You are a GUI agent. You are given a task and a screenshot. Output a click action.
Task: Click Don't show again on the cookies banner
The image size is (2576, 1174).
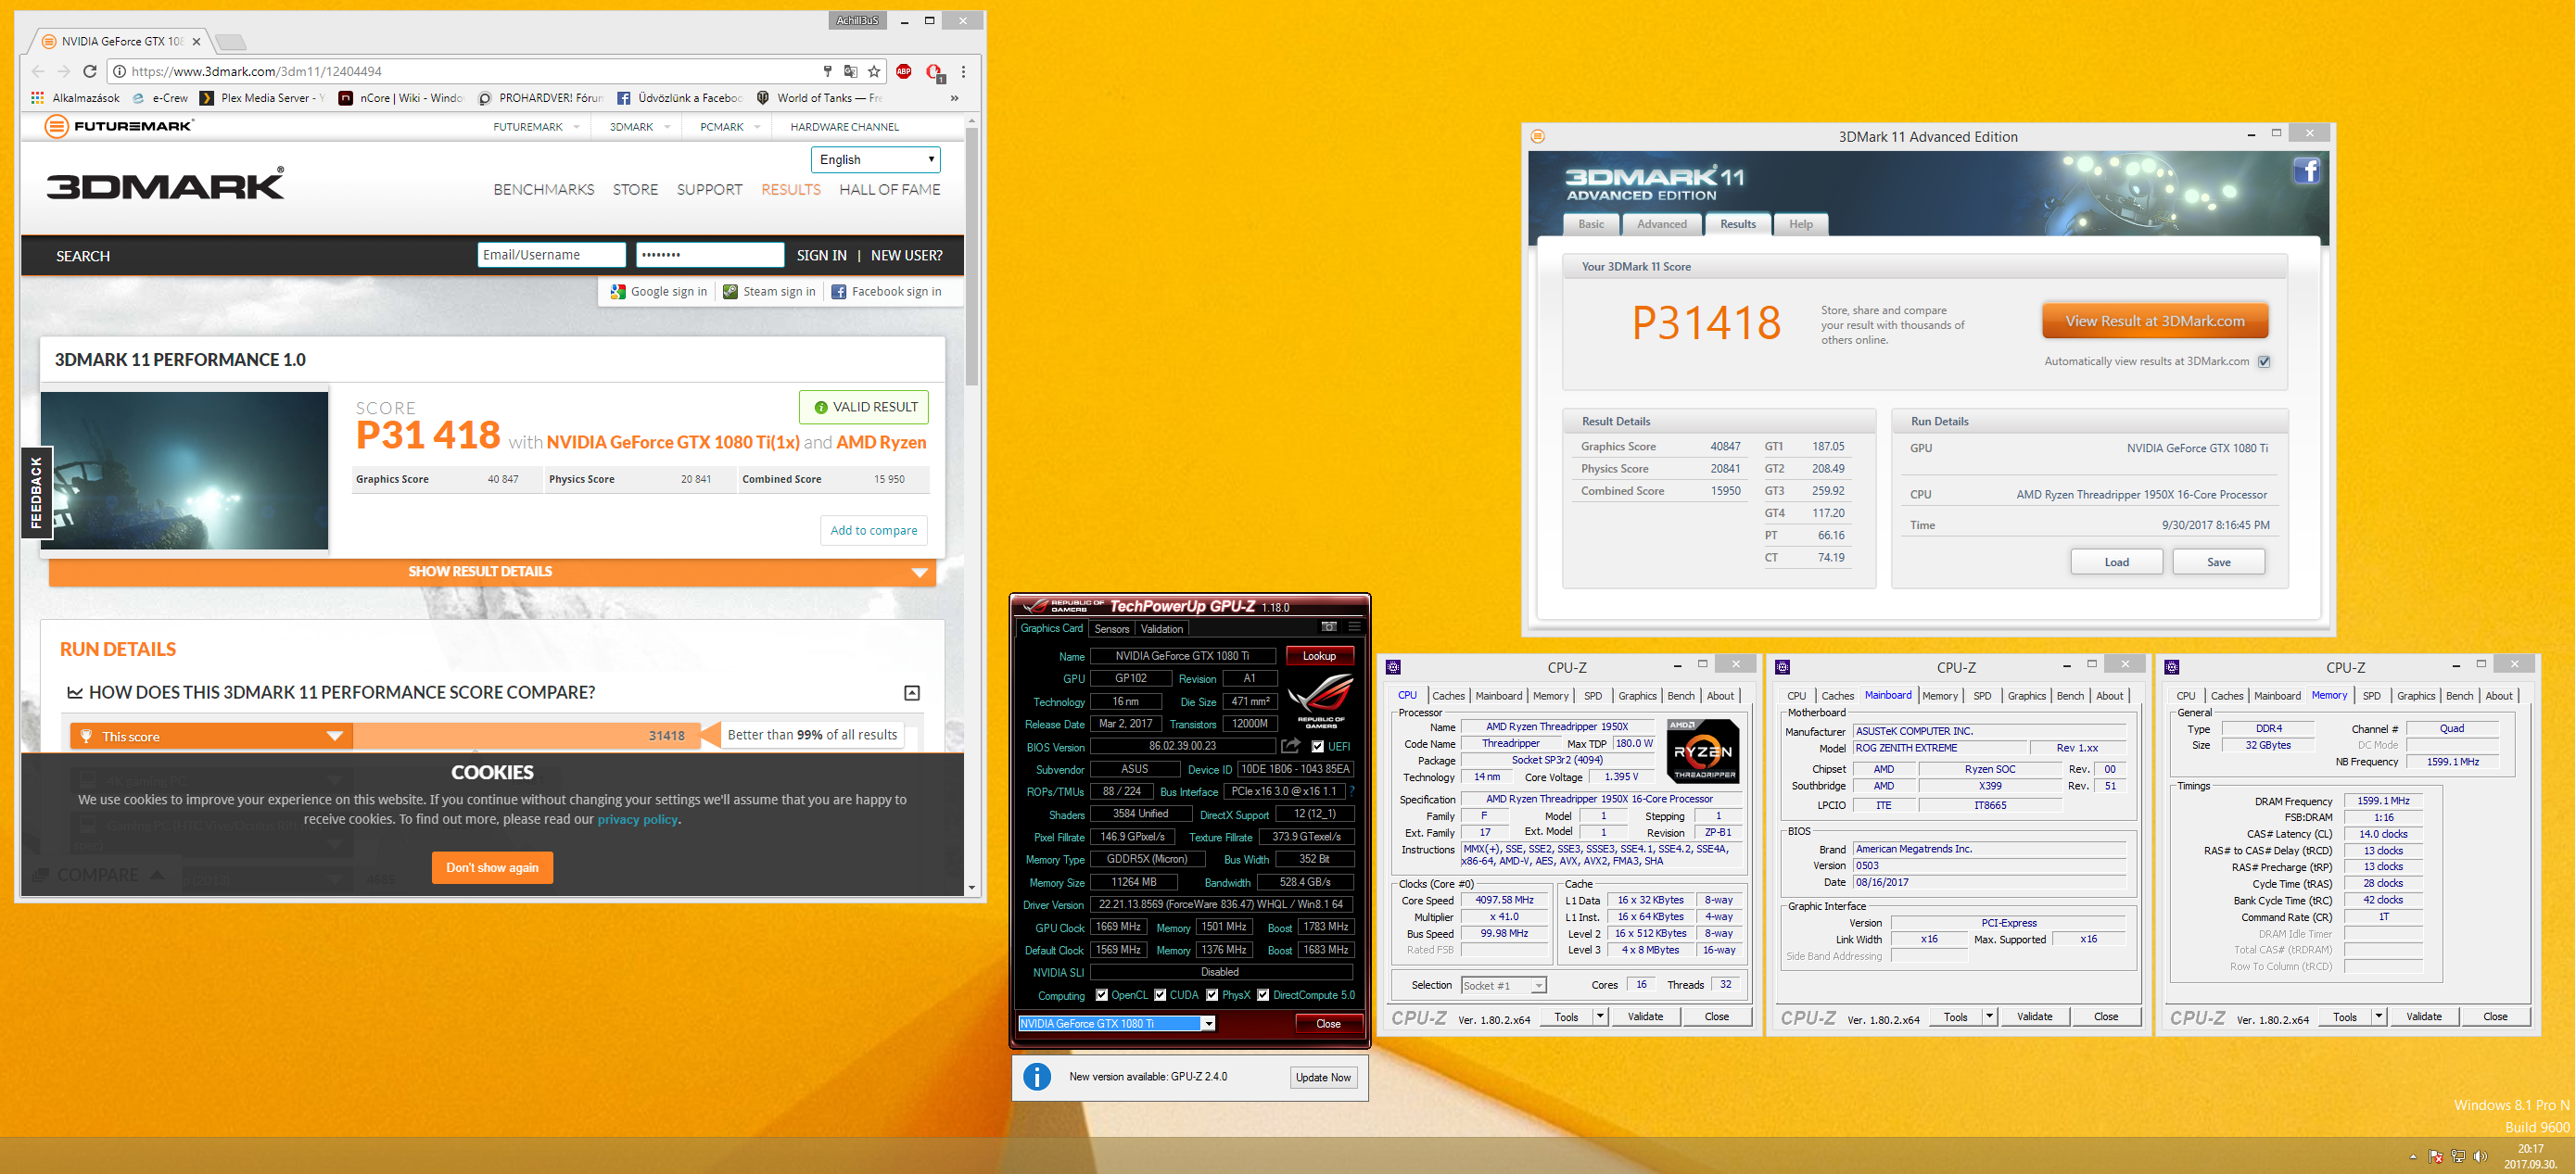coord(492,867)
